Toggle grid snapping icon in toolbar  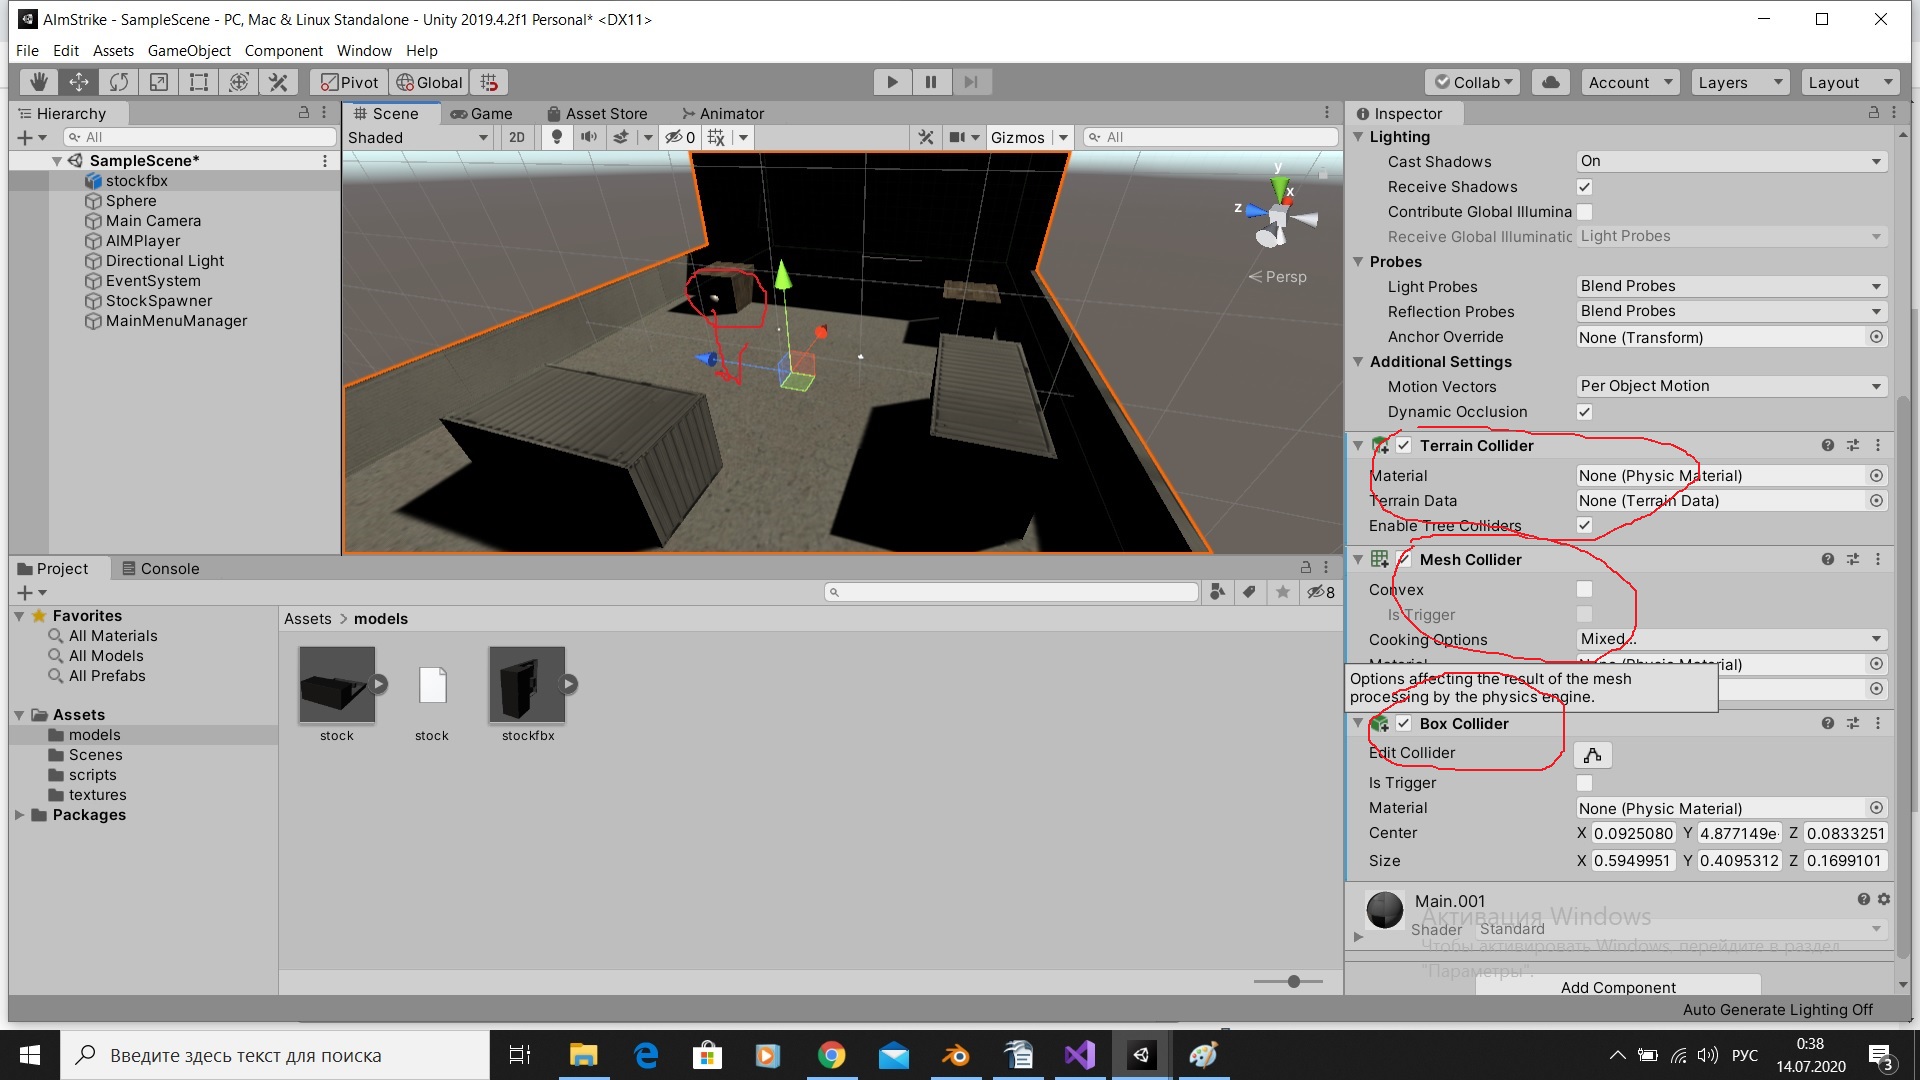[489, 82]
